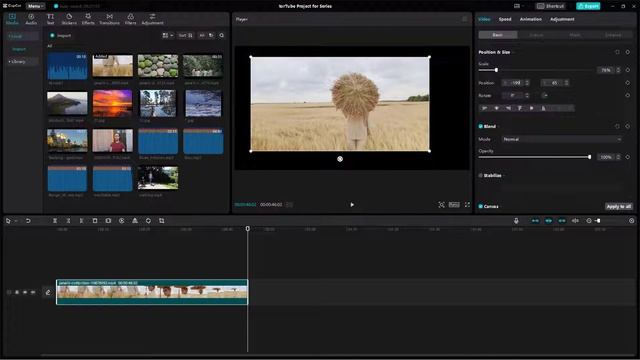Click the timeline settings icon at far right
Viewport: 640px width, 360px height.
631,221
